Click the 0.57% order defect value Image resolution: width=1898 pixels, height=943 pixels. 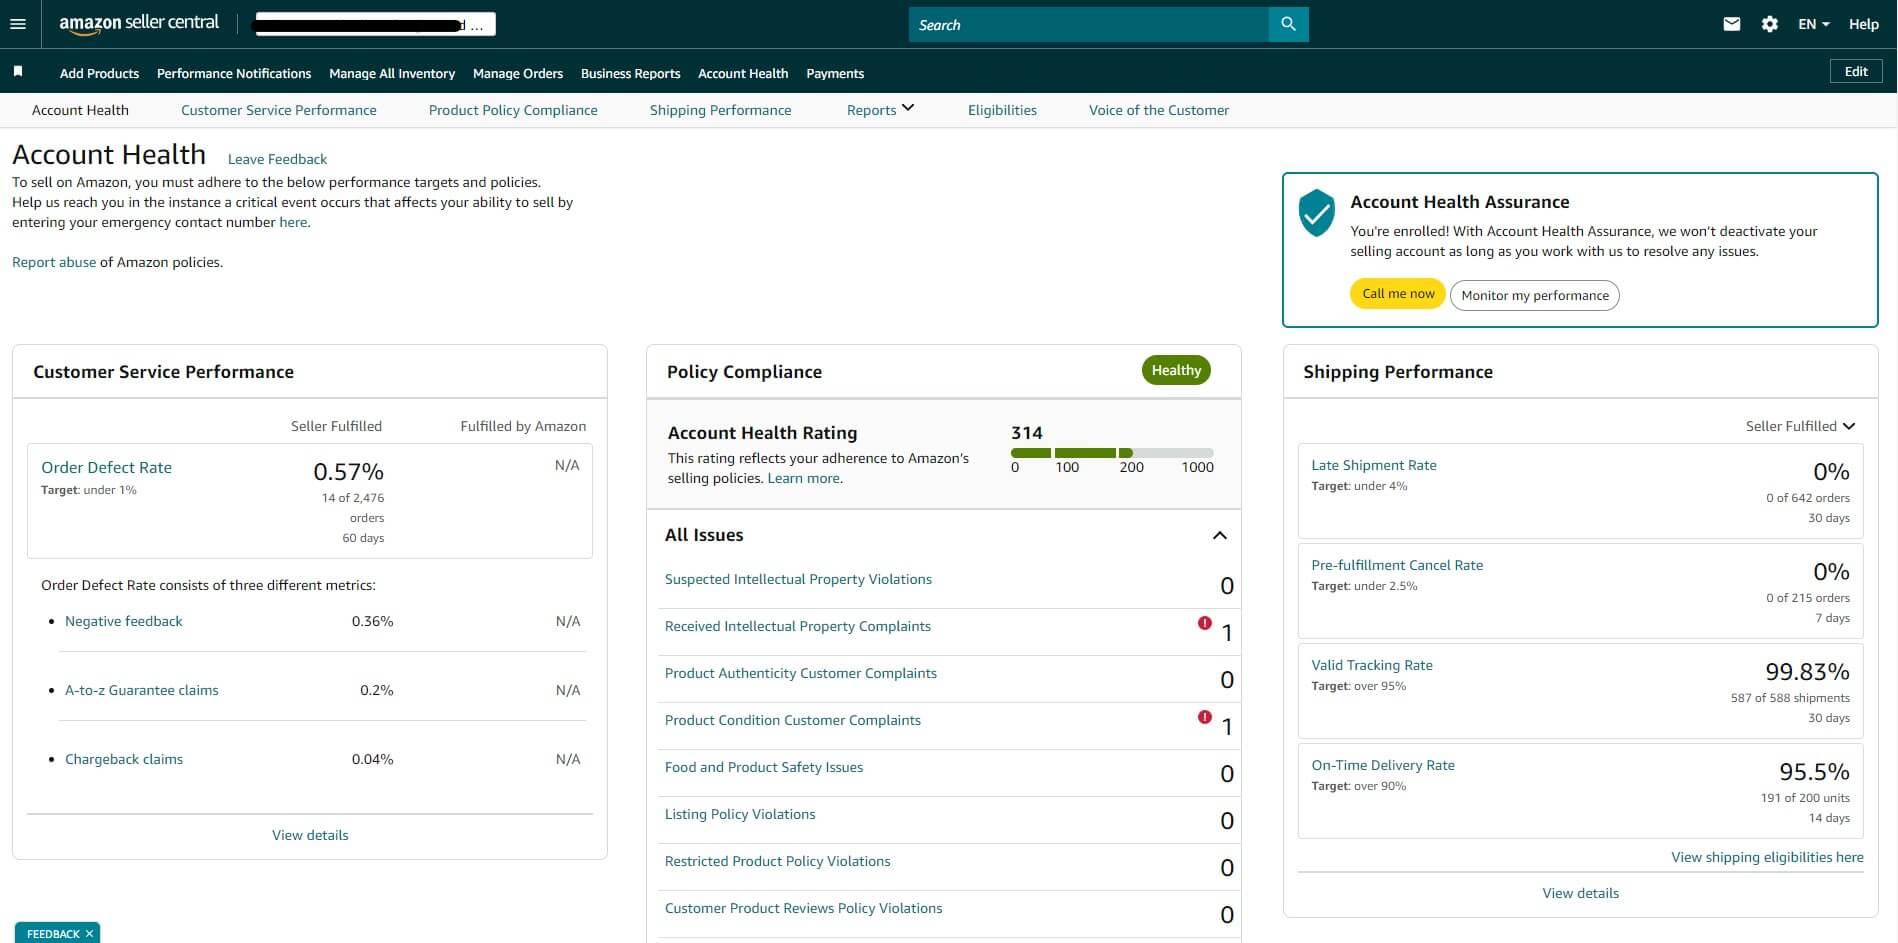tap(348, 471)
